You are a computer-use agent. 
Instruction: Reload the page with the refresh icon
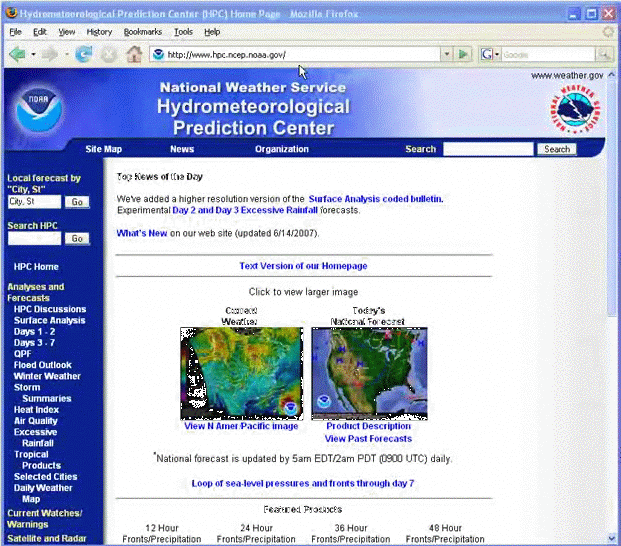(84, 54)
